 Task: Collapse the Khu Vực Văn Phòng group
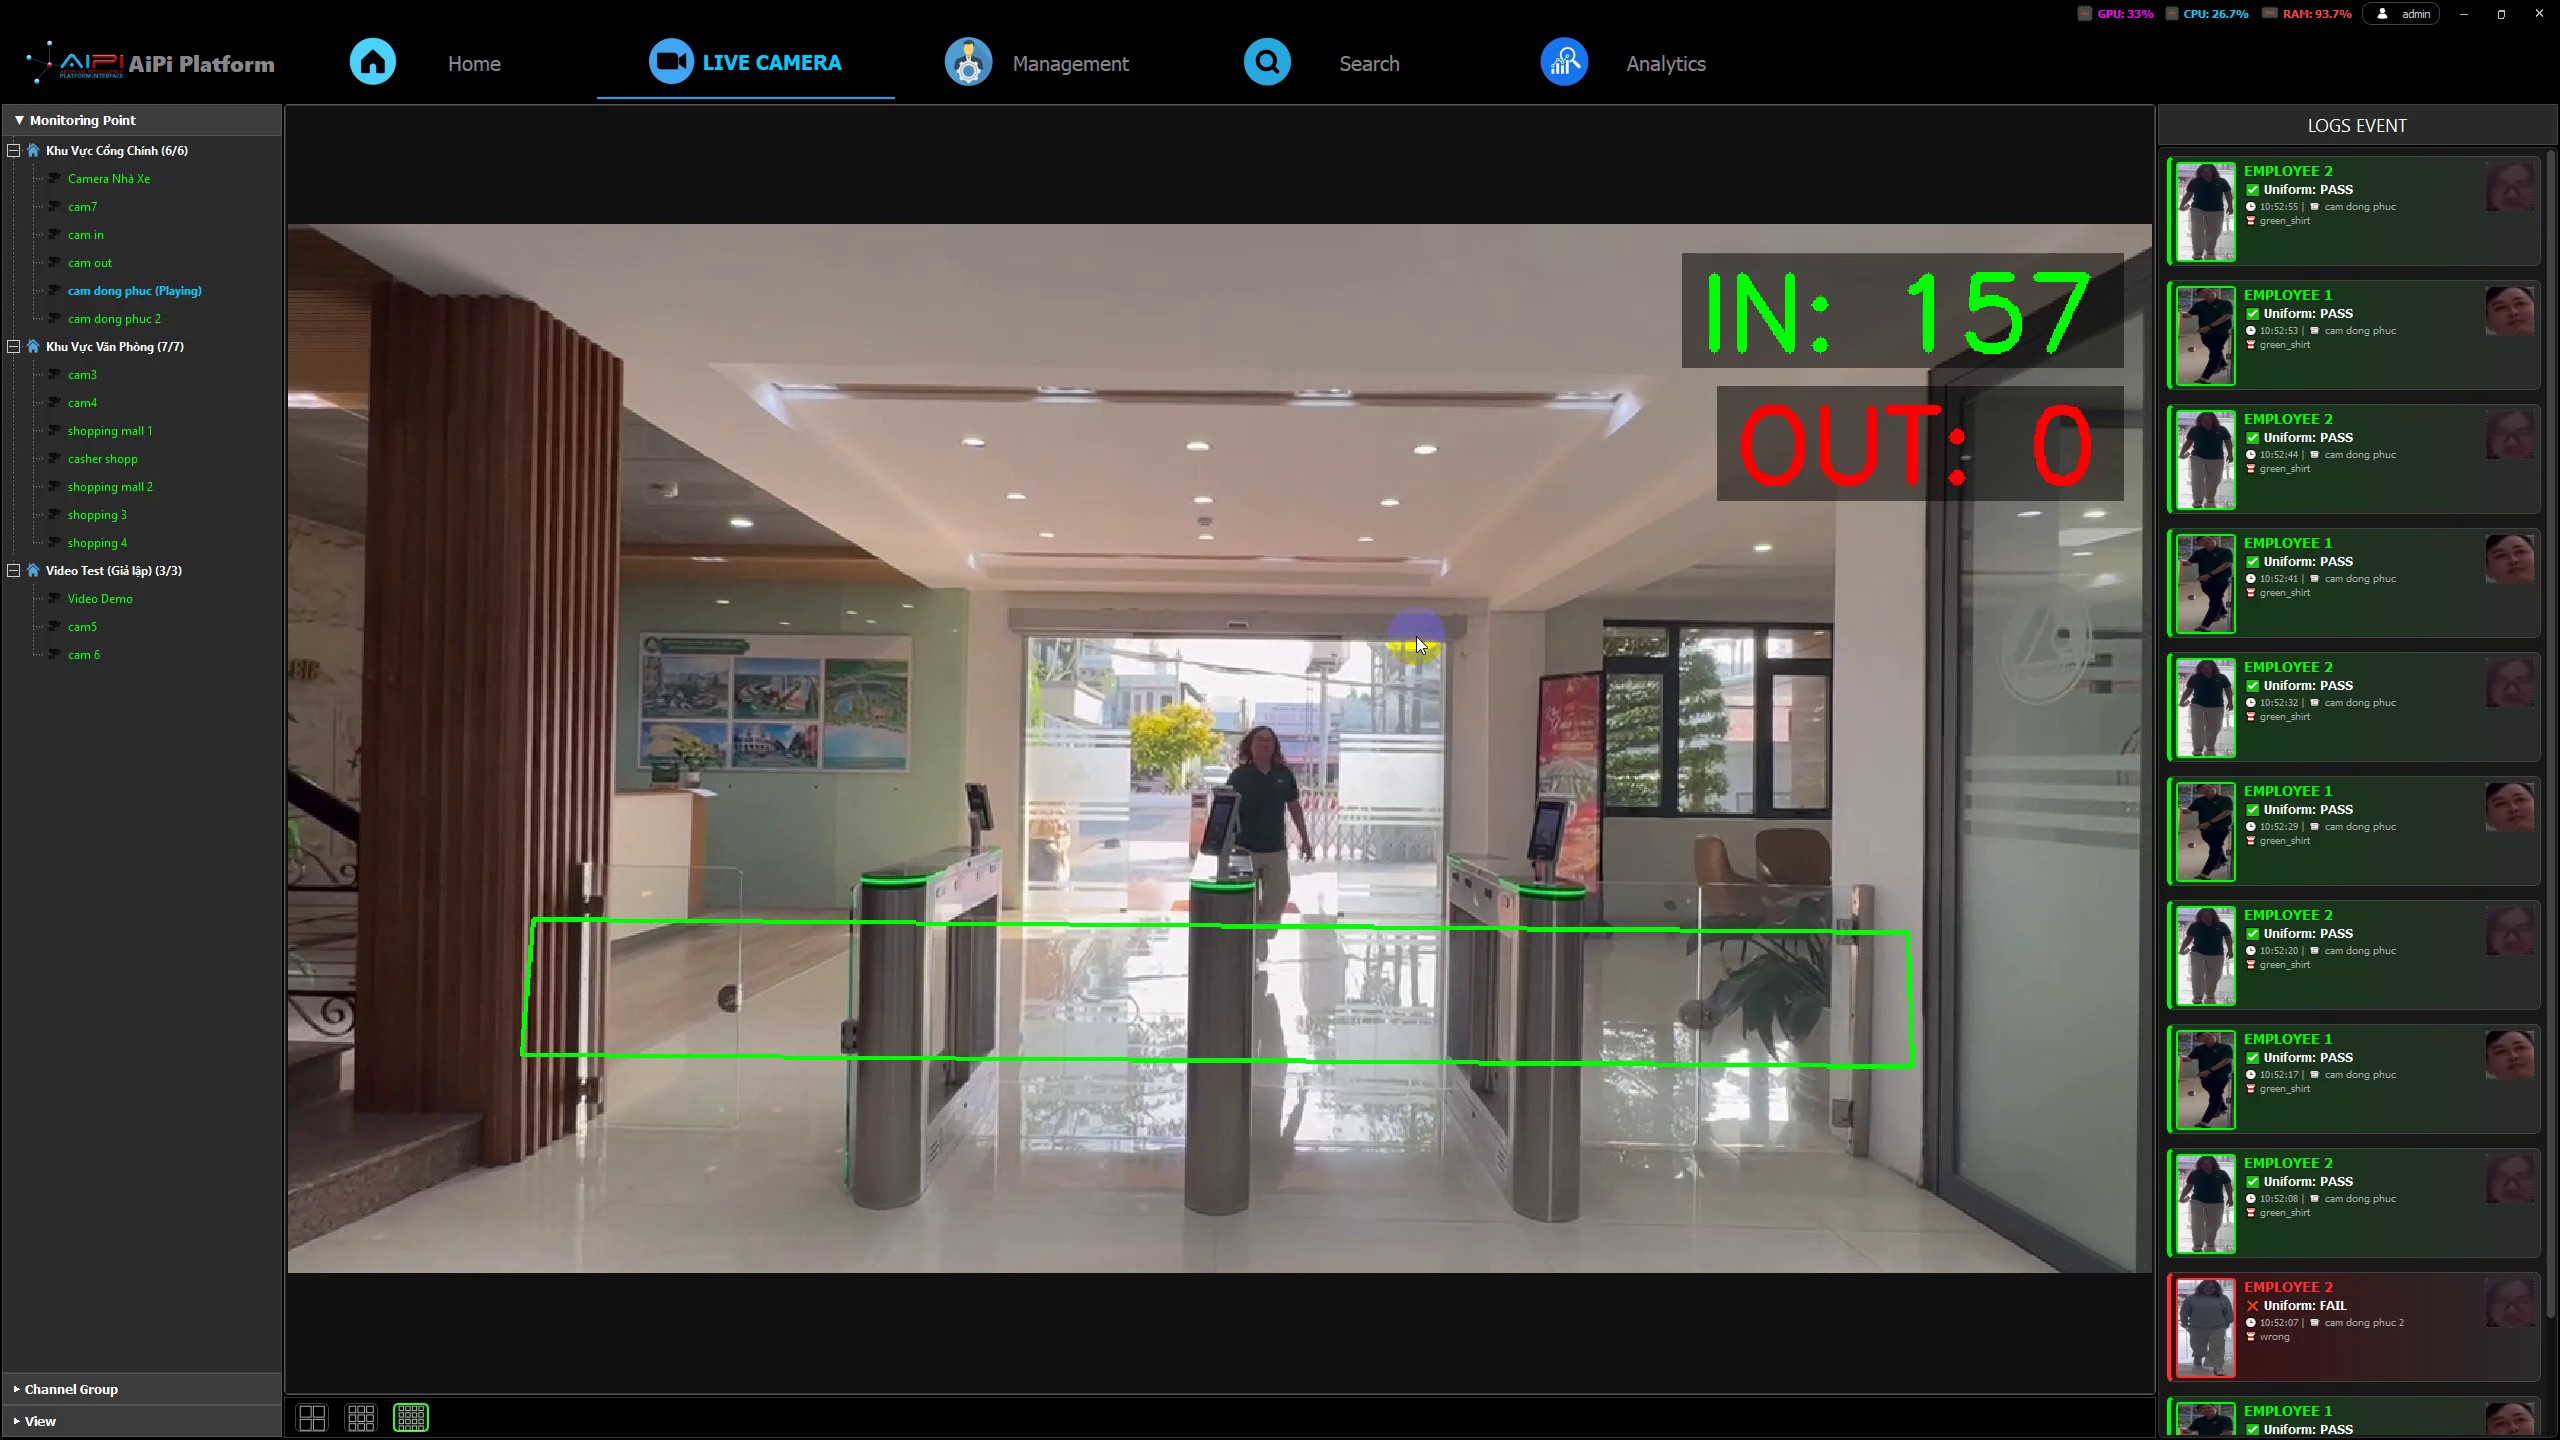click(x=14, y=346)
